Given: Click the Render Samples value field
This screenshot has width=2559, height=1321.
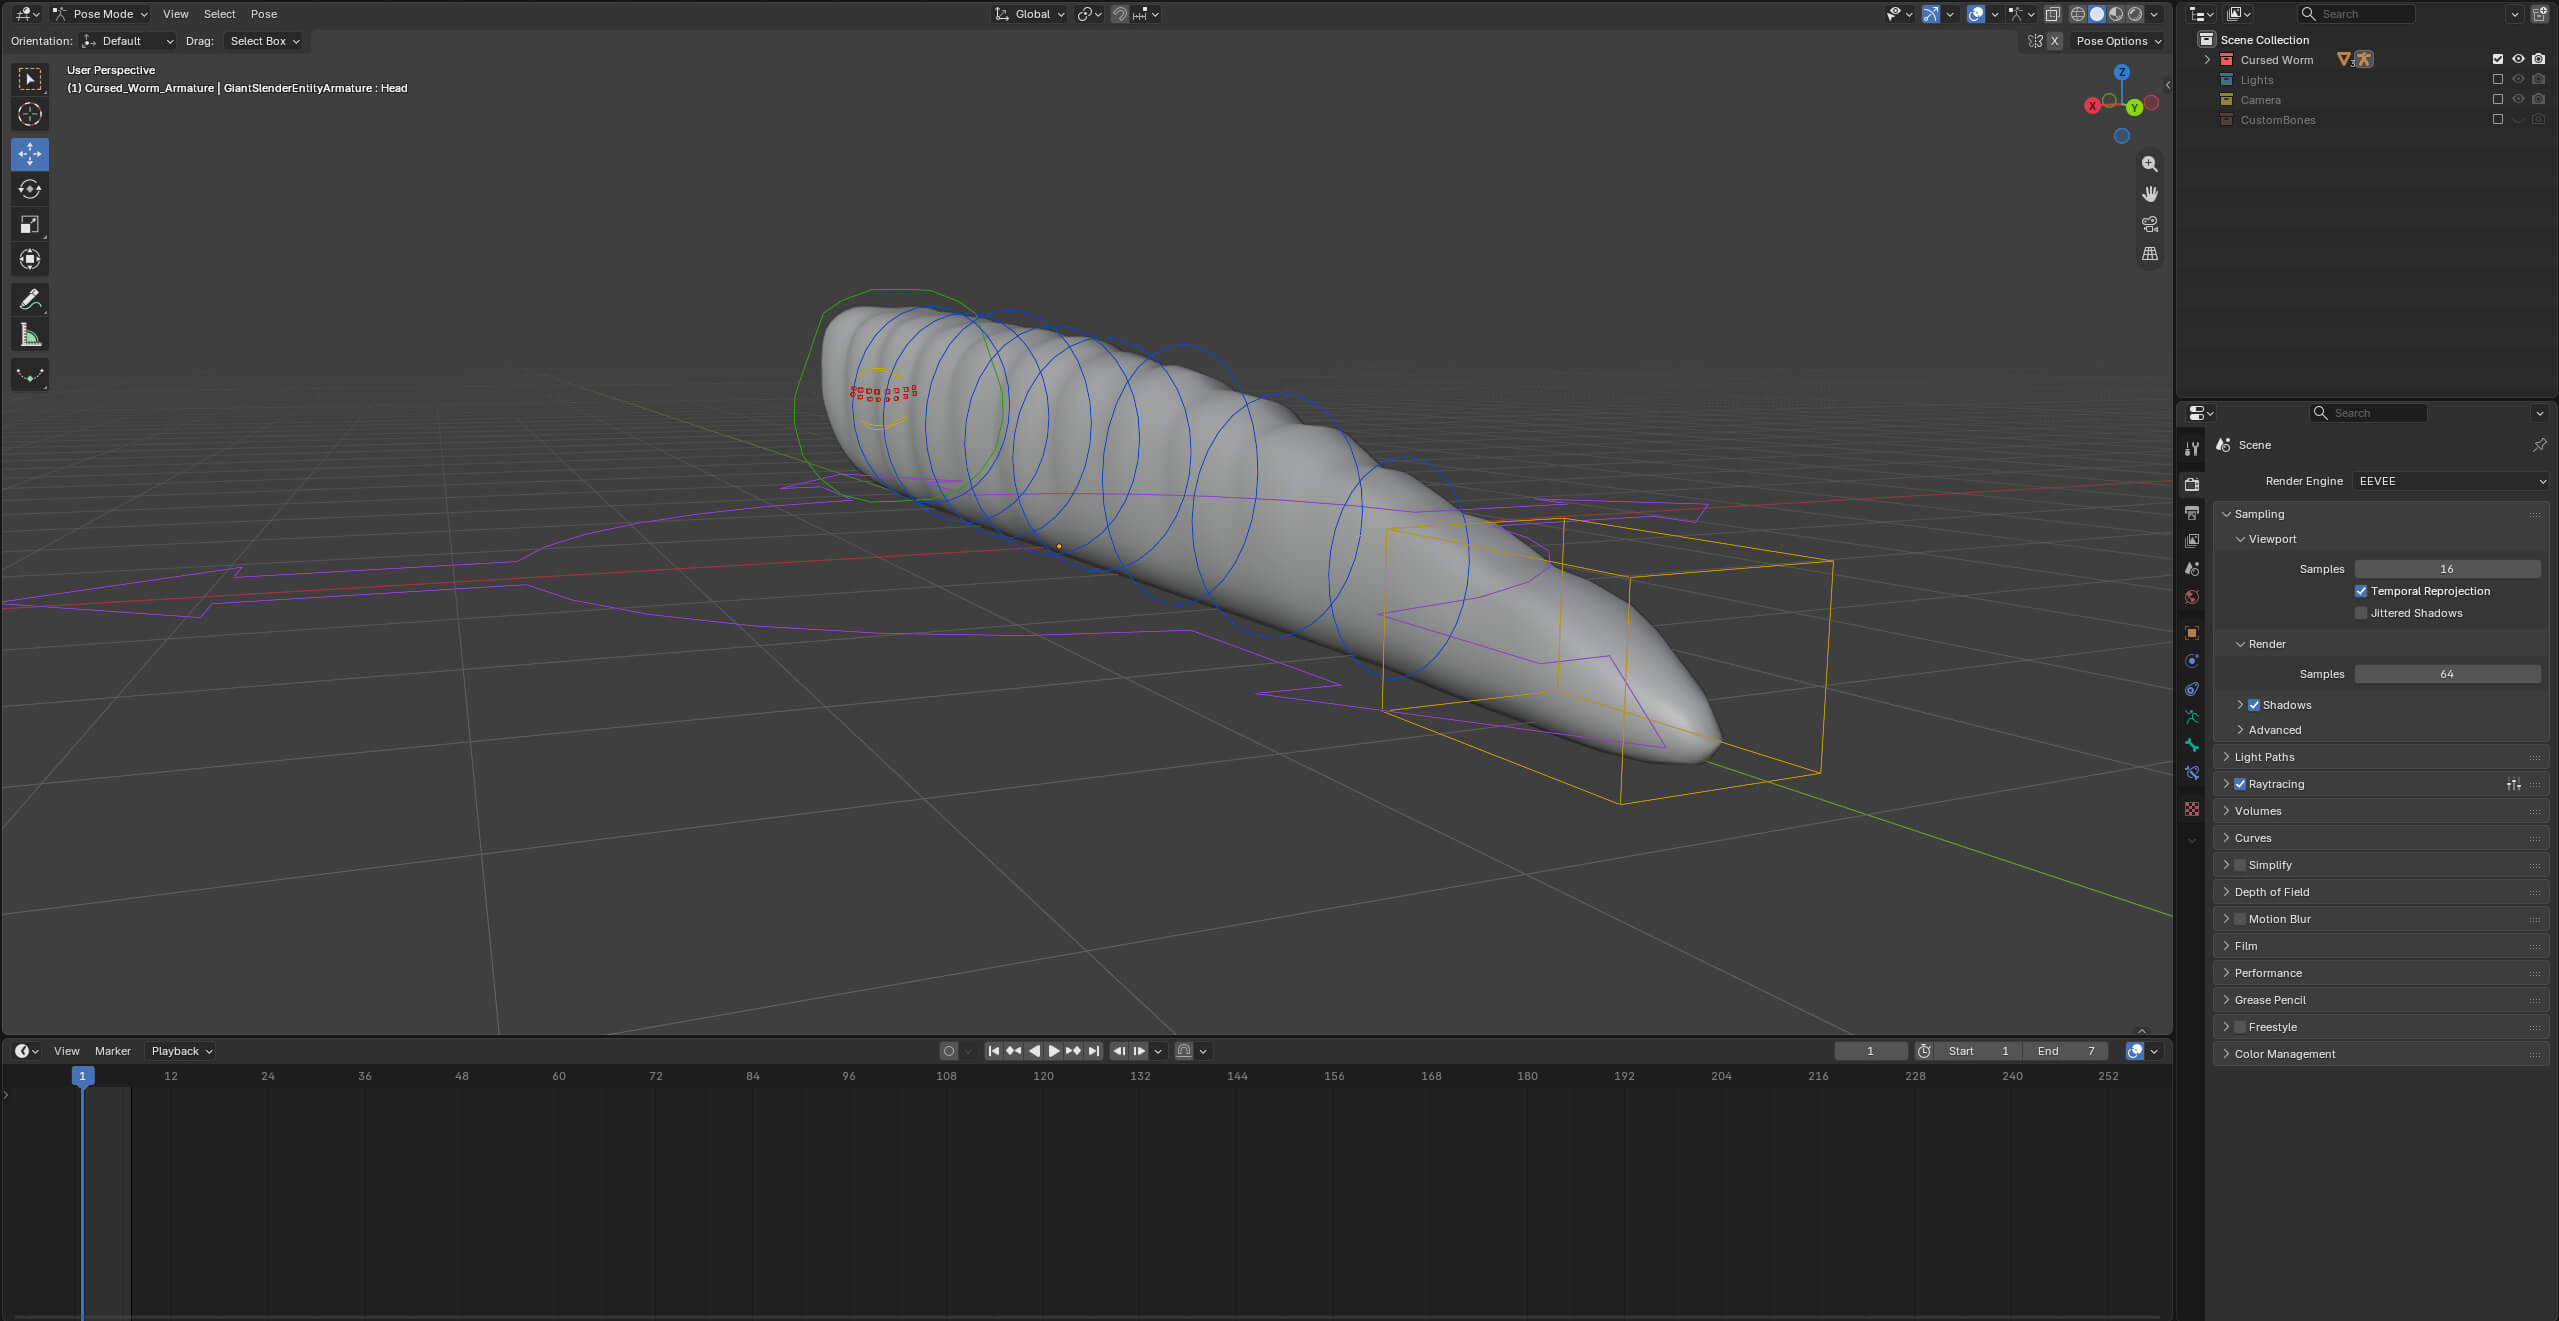Looking at the screenshot, I should click(2447, 674).
